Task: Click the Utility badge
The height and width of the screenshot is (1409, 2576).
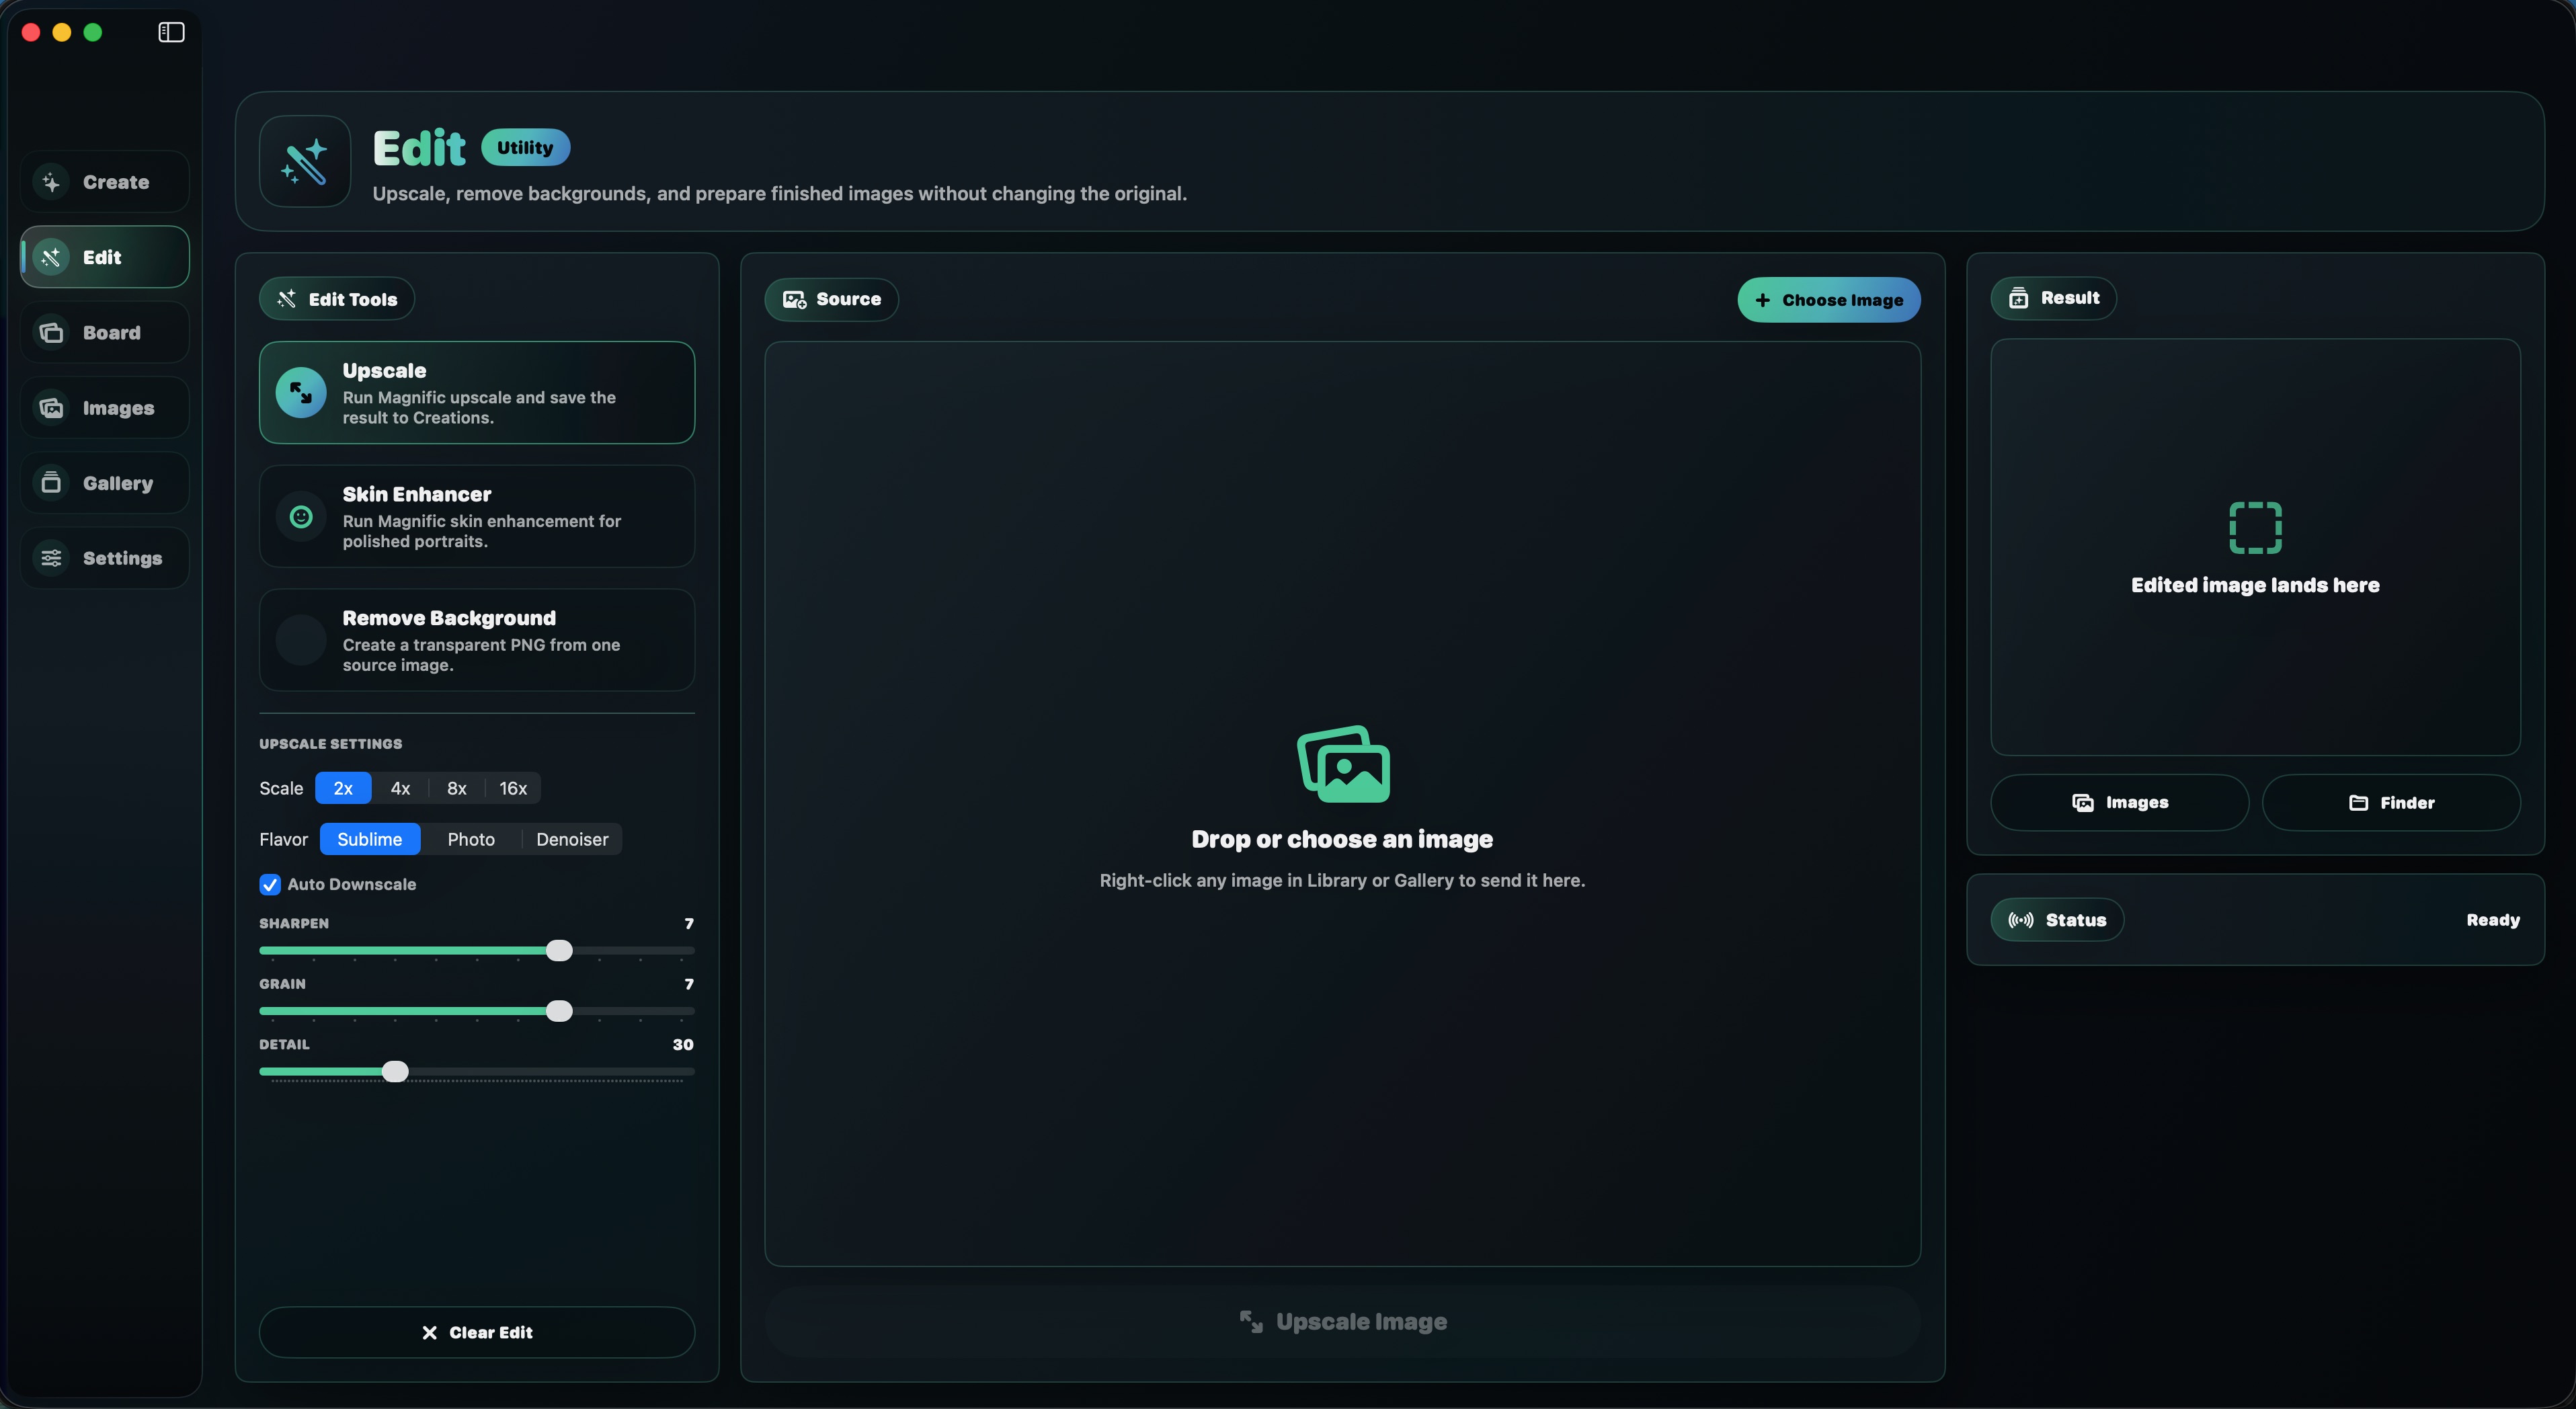Action: [x=525, y=147]
